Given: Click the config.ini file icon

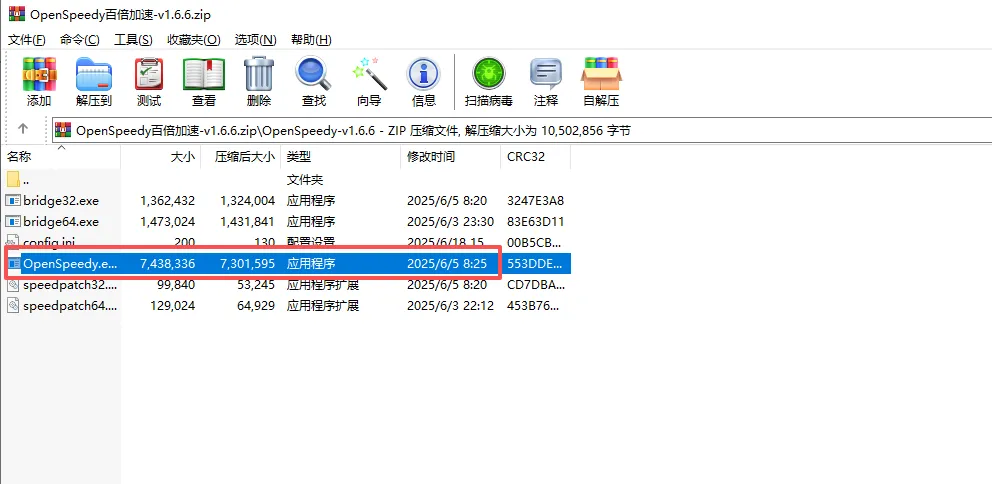Looking at the screenshot, I should [x=13, y=242].
